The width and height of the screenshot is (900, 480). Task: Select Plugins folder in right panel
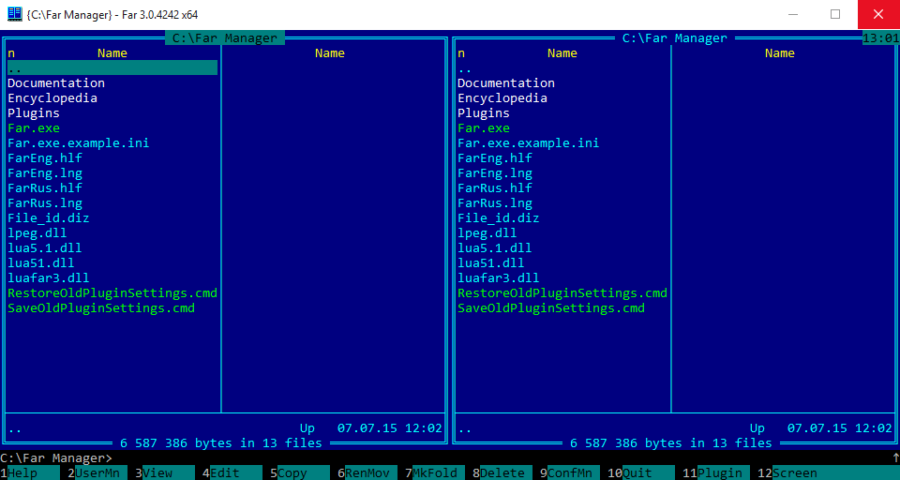point(484,113)
